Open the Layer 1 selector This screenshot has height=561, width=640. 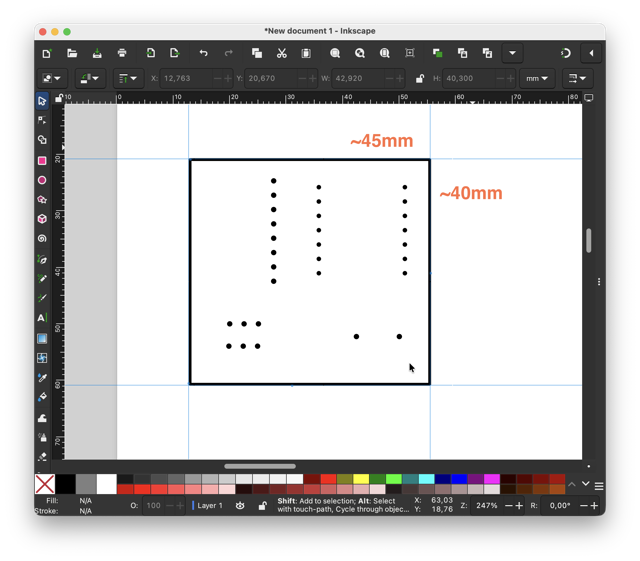click(207, 505)
